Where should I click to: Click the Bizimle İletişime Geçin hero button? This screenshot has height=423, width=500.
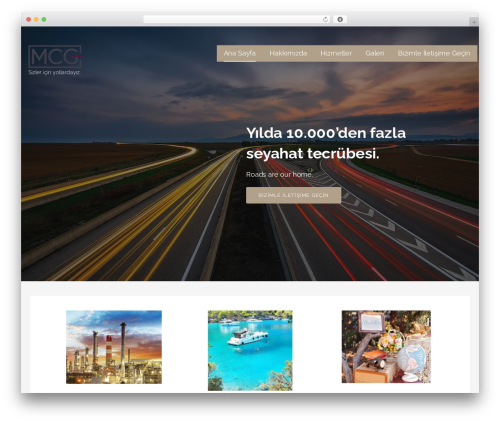293,195
